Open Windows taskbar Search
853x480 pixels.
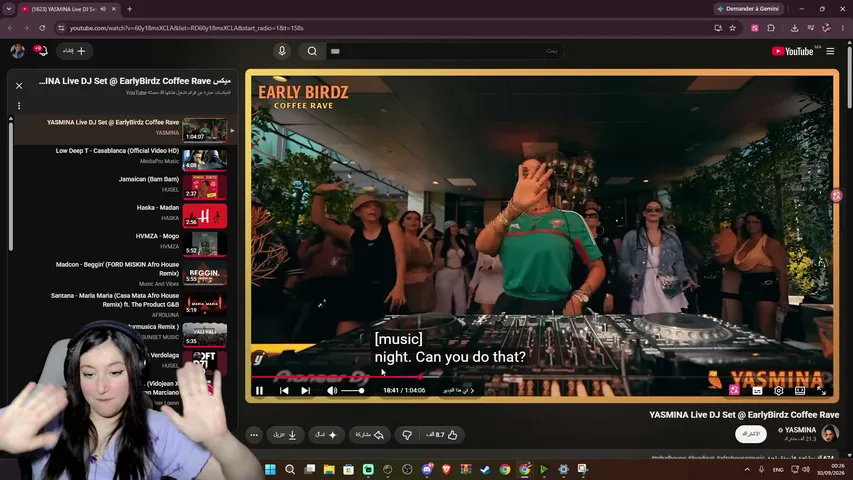coord(290,469)
